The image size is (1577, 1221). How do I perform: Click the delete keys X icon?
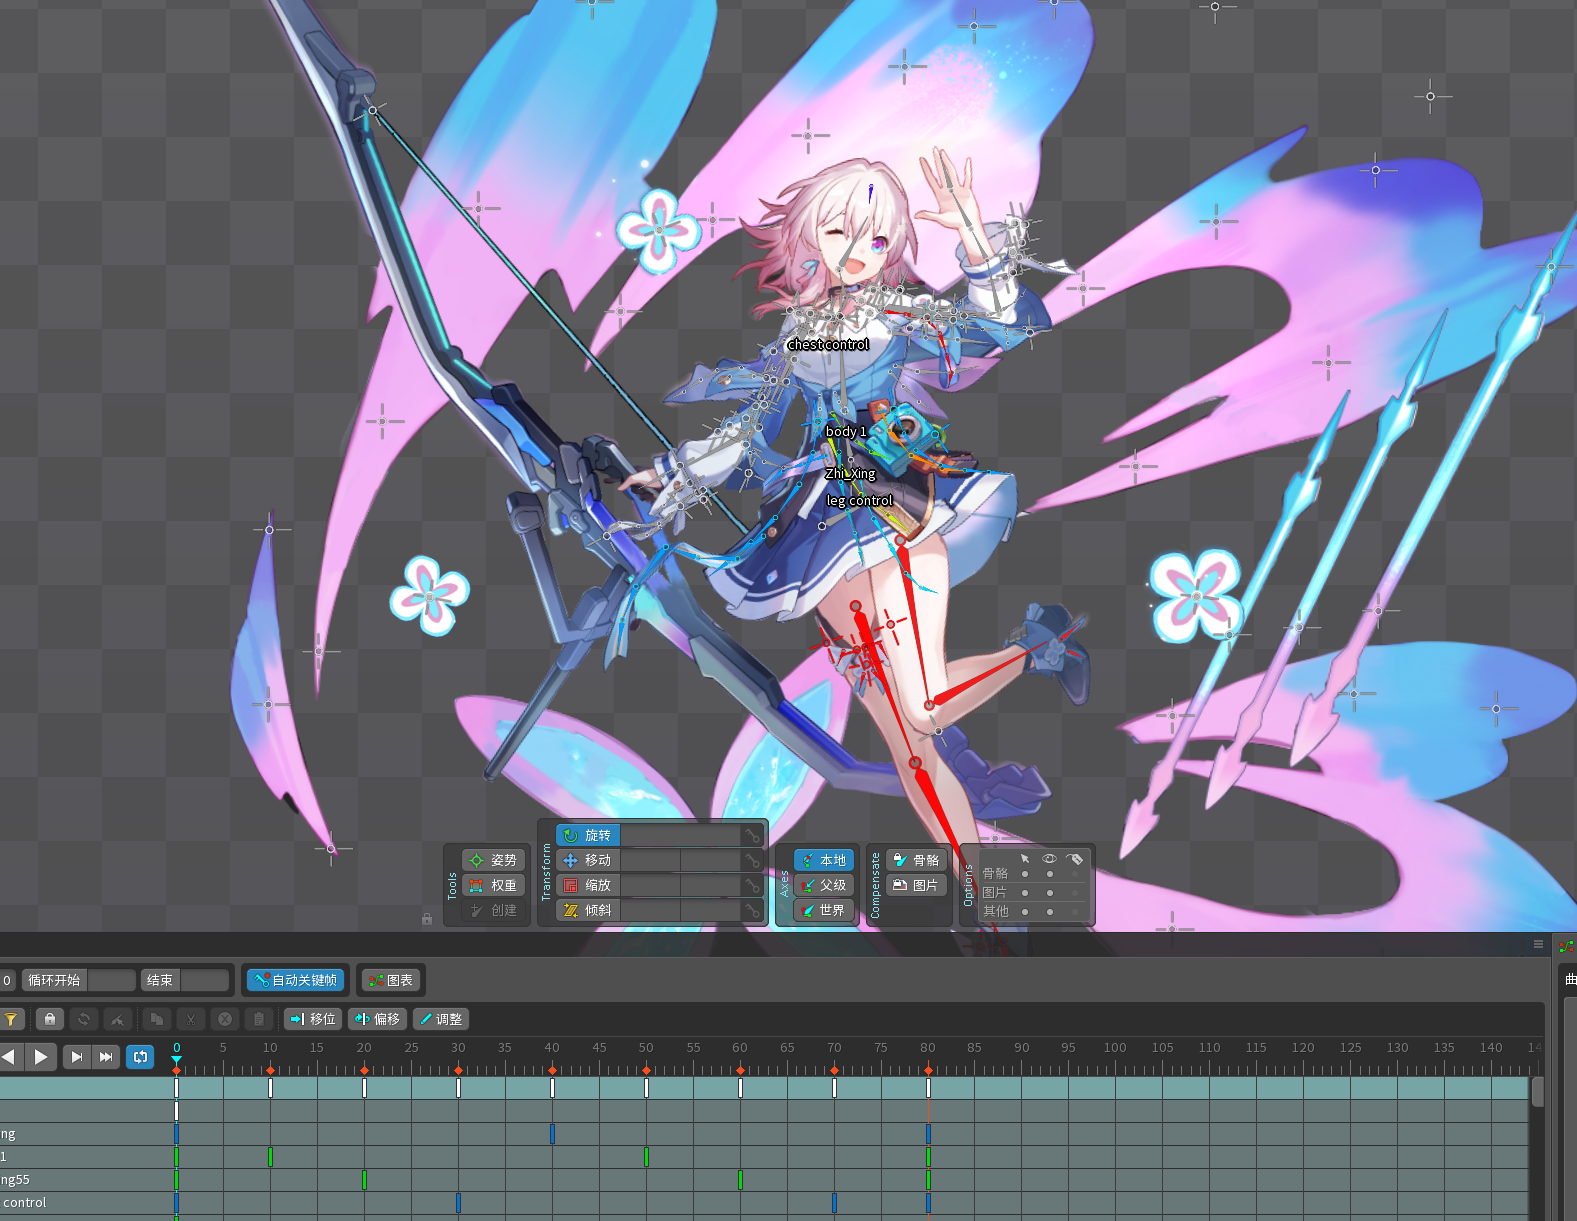(x=225, y=1019)
